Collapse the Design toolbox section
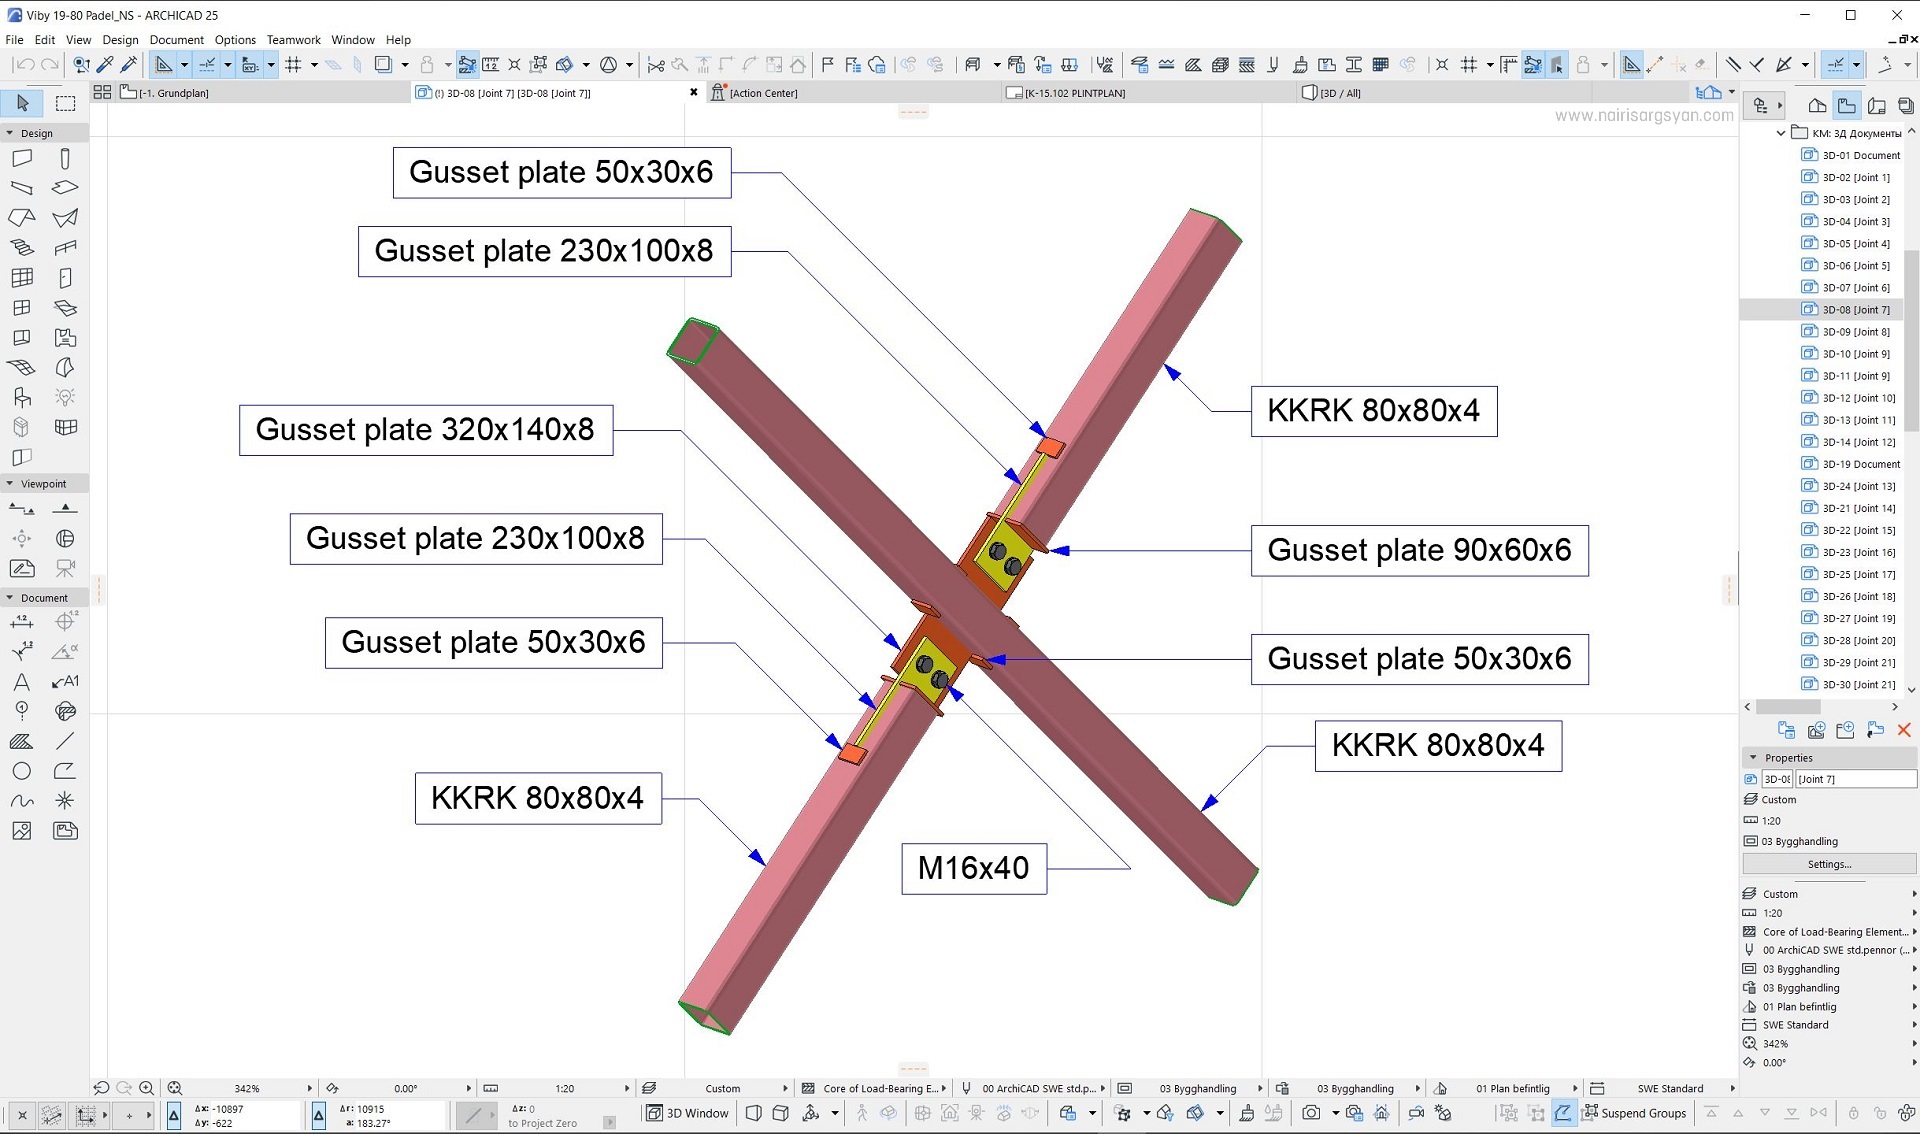This screenshot has height=1134, width=1920. coord(10,133)
